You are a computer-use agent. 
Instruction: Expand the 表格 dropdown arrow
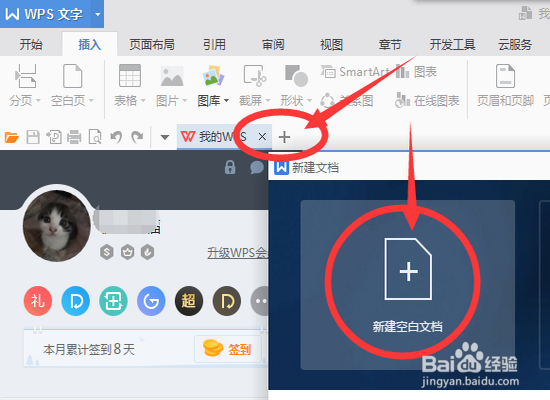point(143,101)
